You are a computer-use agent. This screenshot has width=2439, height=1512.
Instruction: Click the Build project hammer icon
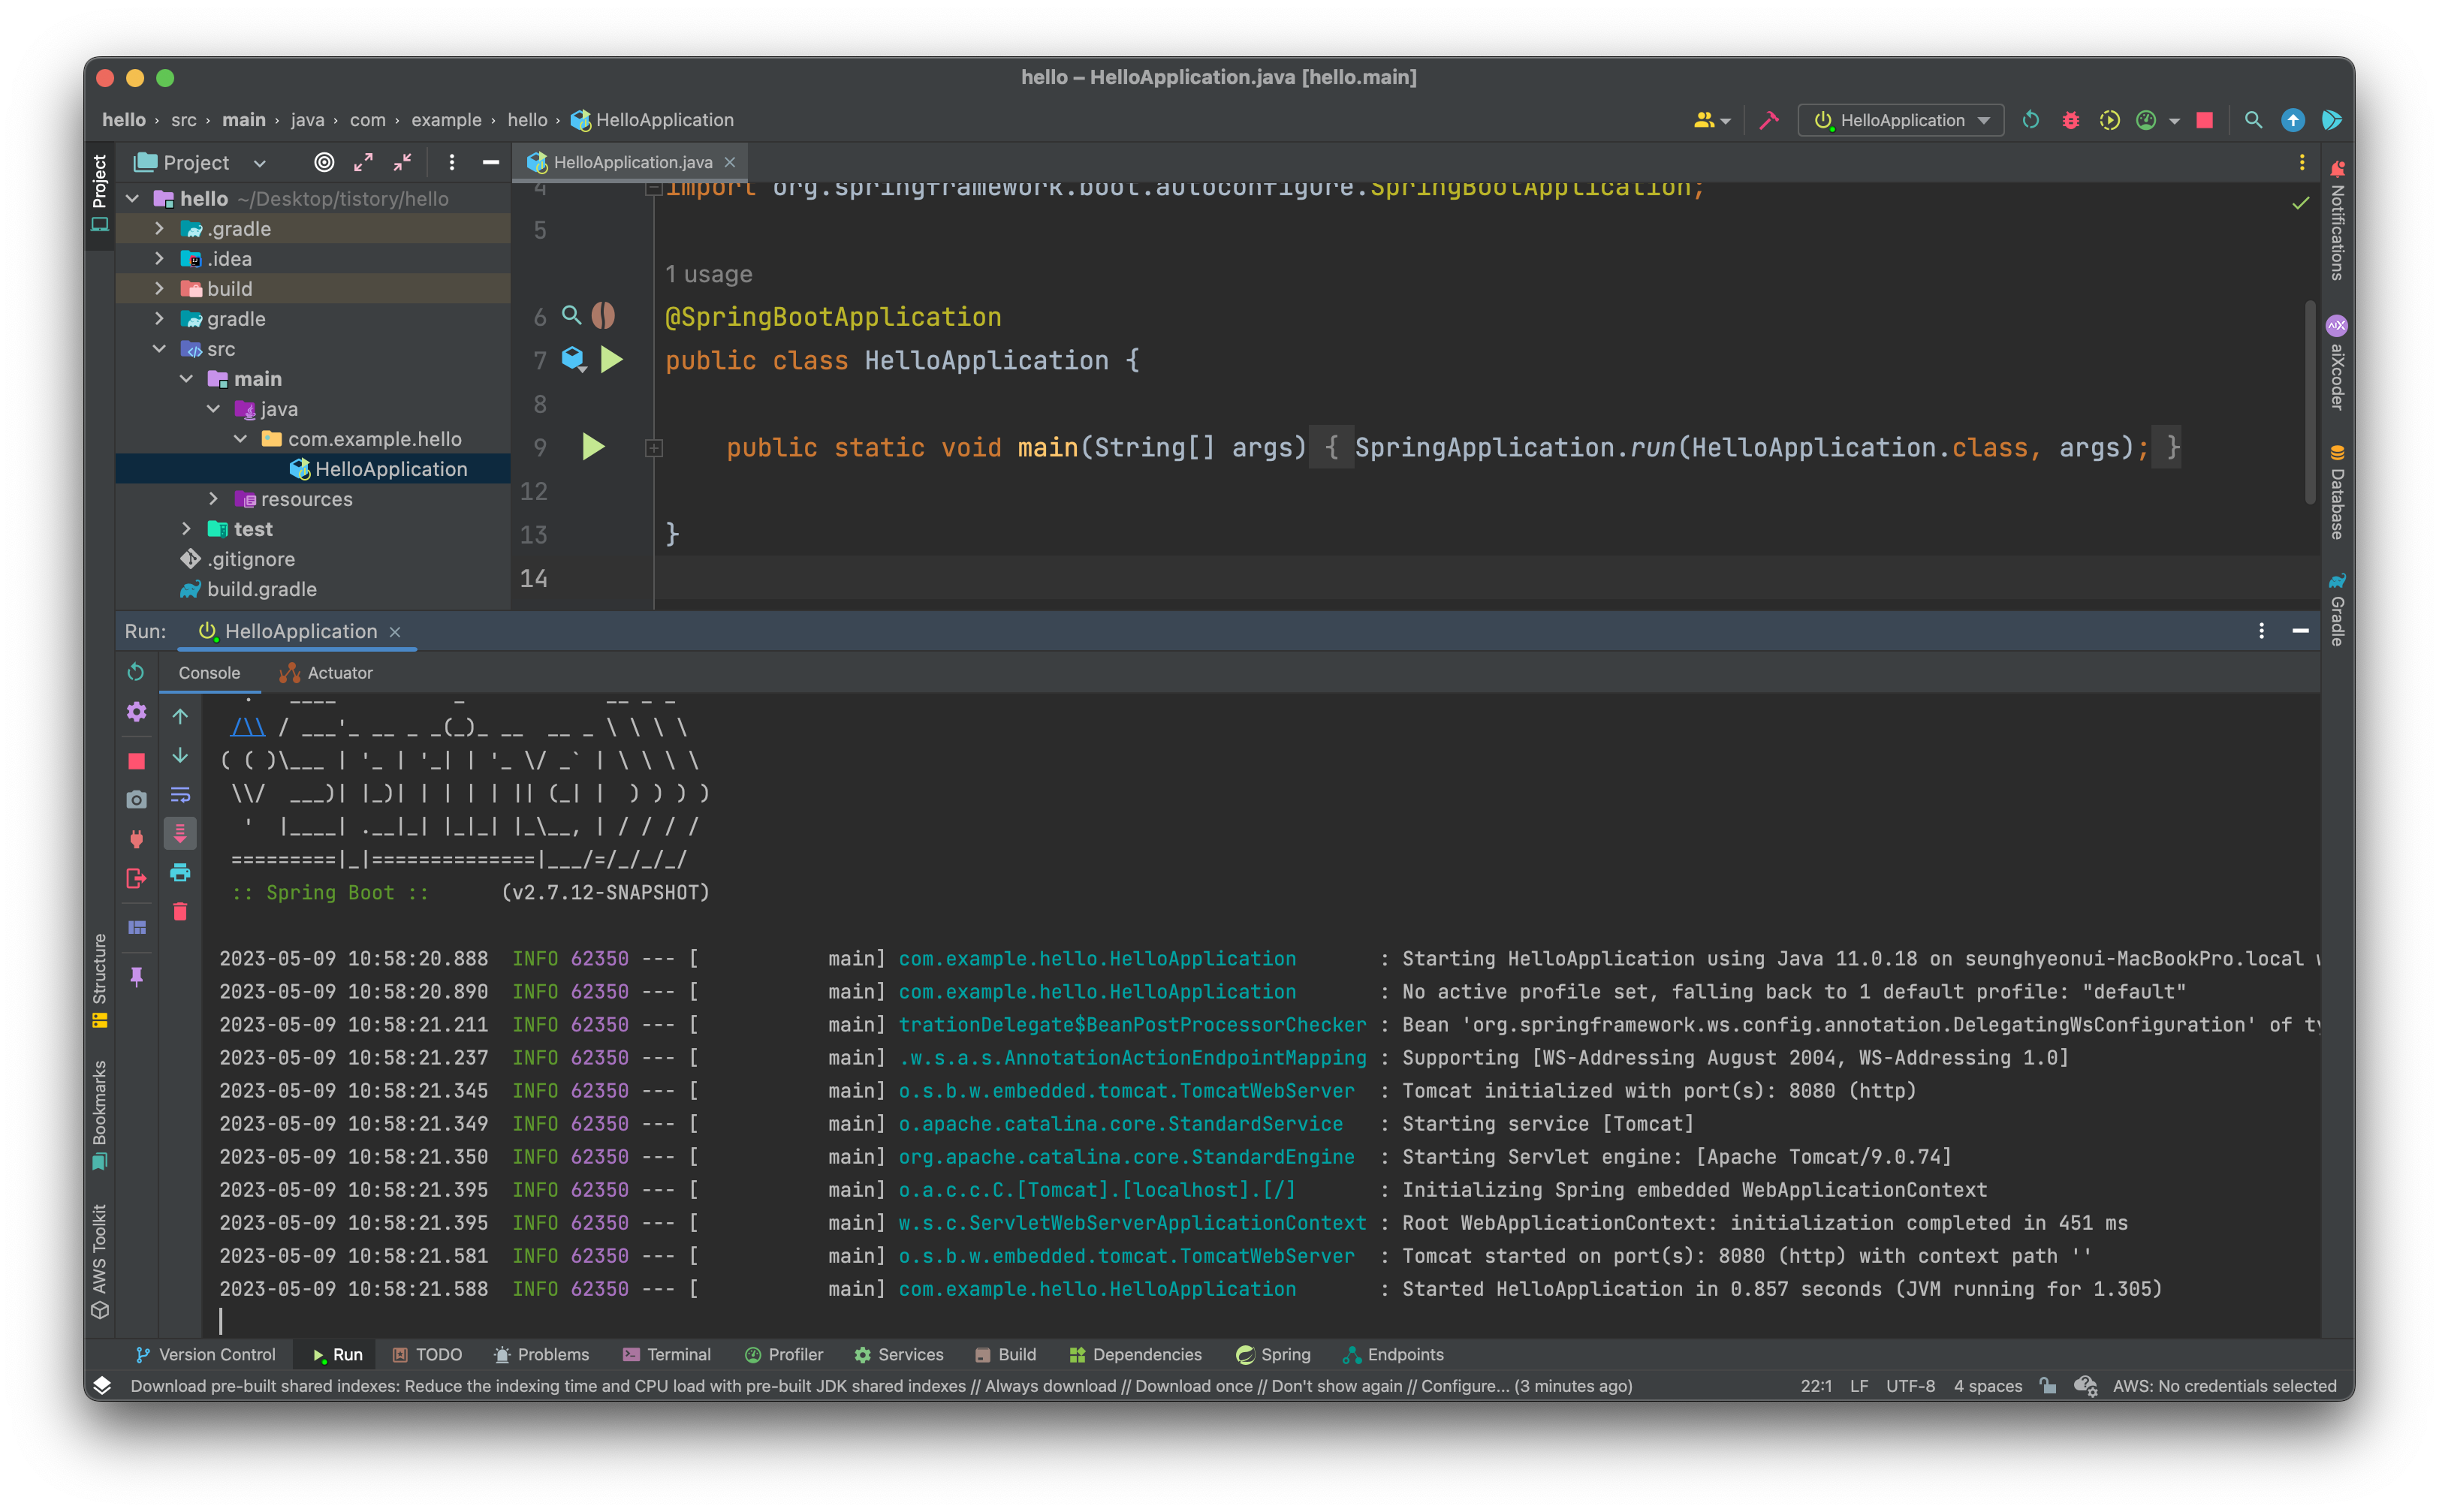click(1769, 120)
